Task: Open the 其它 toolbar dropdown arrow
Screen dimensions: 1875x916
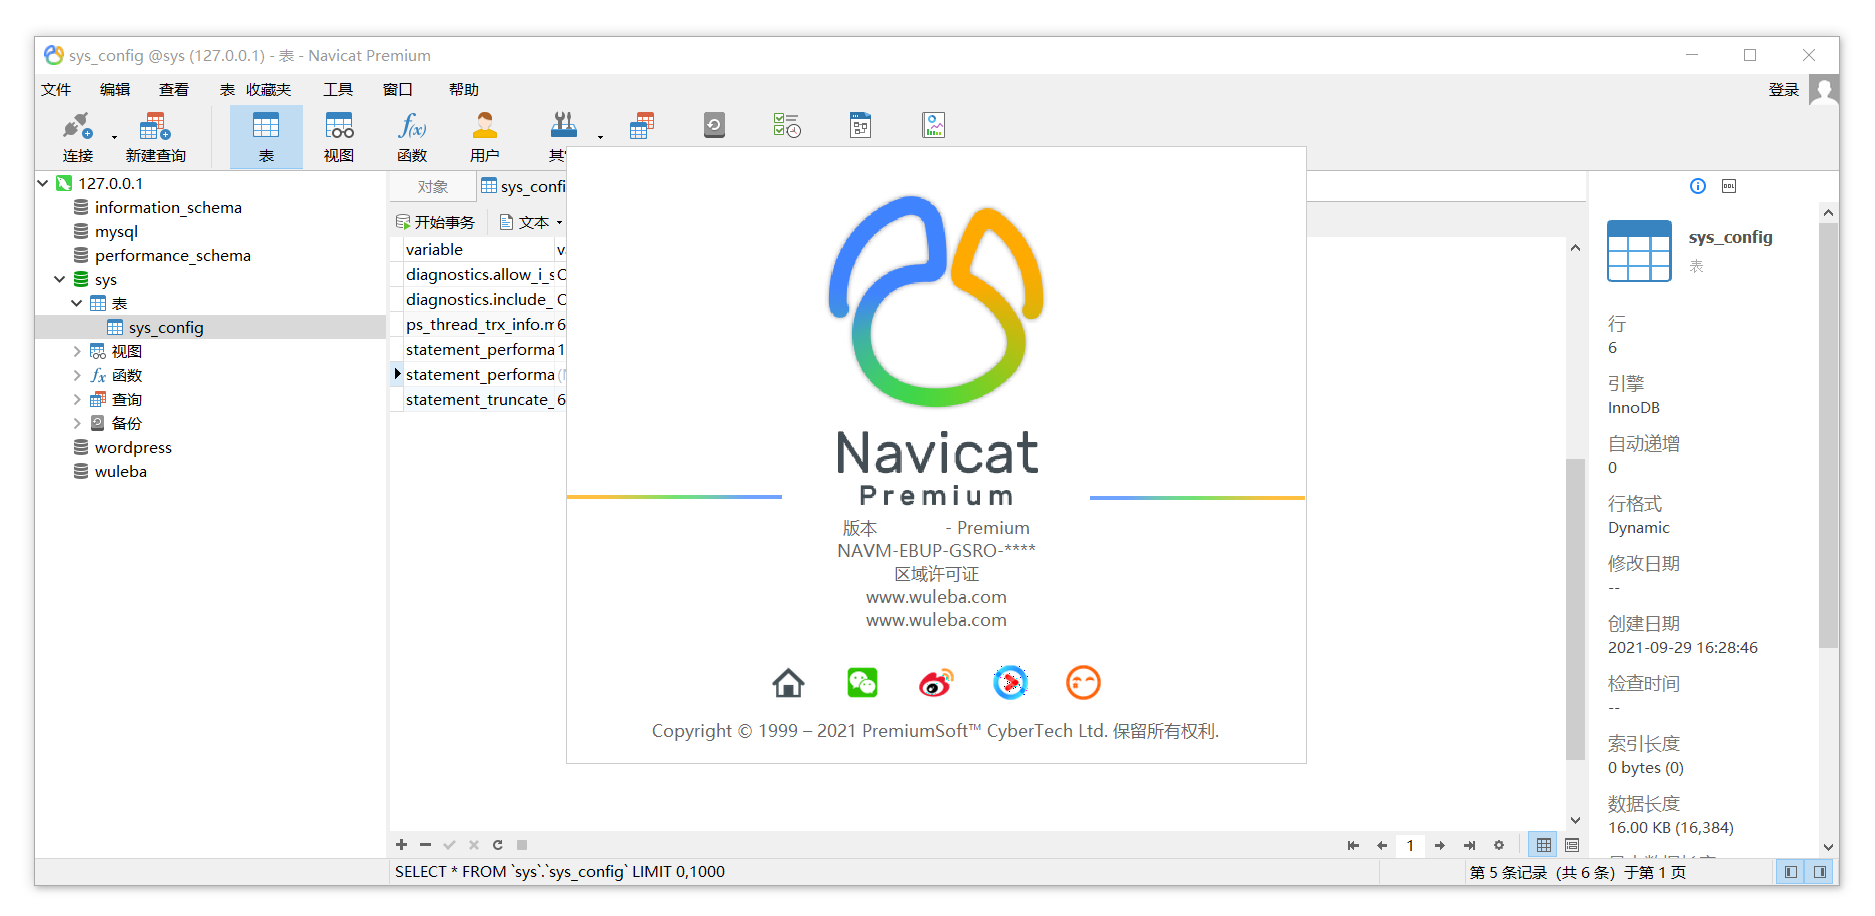Action: click(x=600, y=137)
